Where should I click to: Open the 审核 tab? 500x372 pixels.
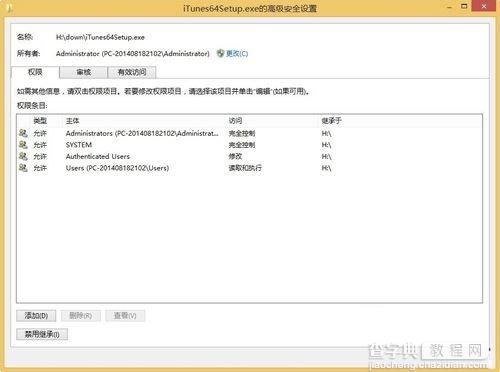click(x=83, y=72)
